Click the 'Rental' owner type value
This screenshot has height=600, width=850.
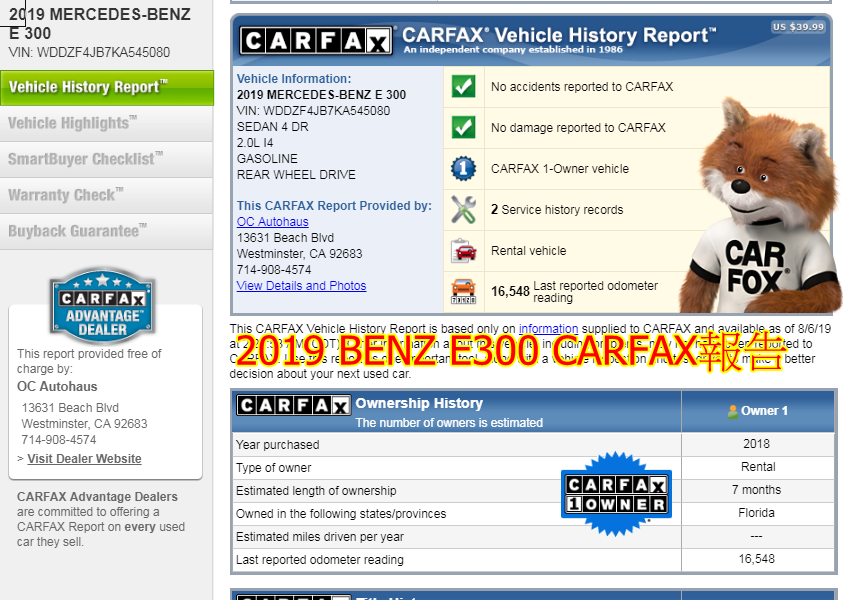coord(758,467)
